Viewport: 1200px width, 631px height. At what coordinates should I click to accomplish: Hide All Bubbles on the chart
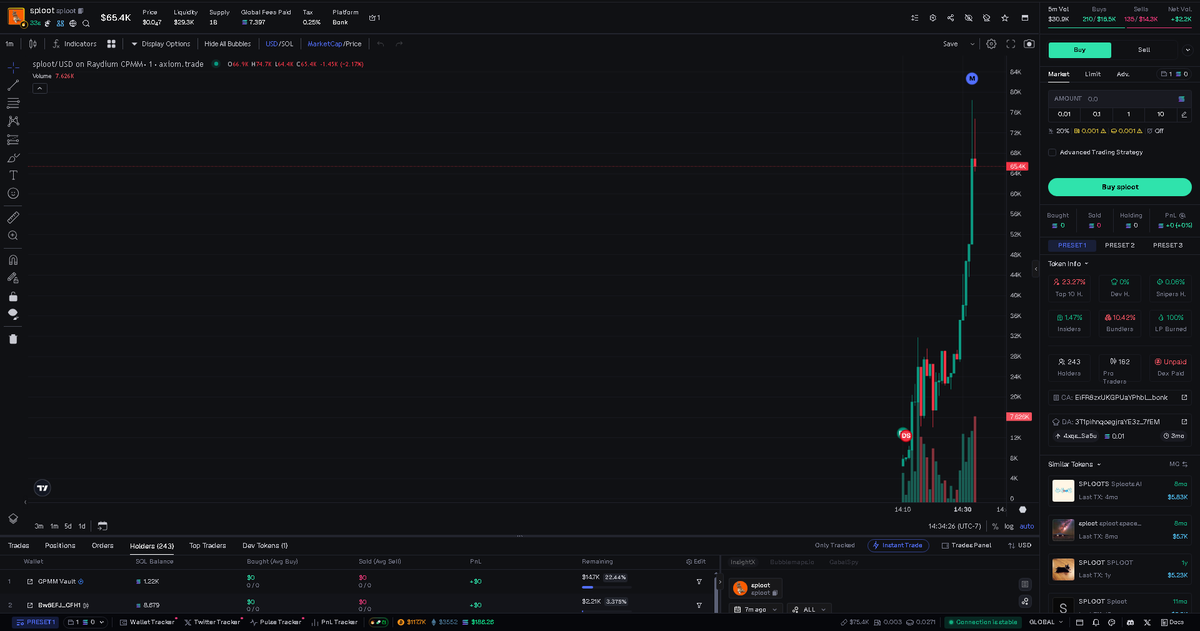(x=227, y=44)
